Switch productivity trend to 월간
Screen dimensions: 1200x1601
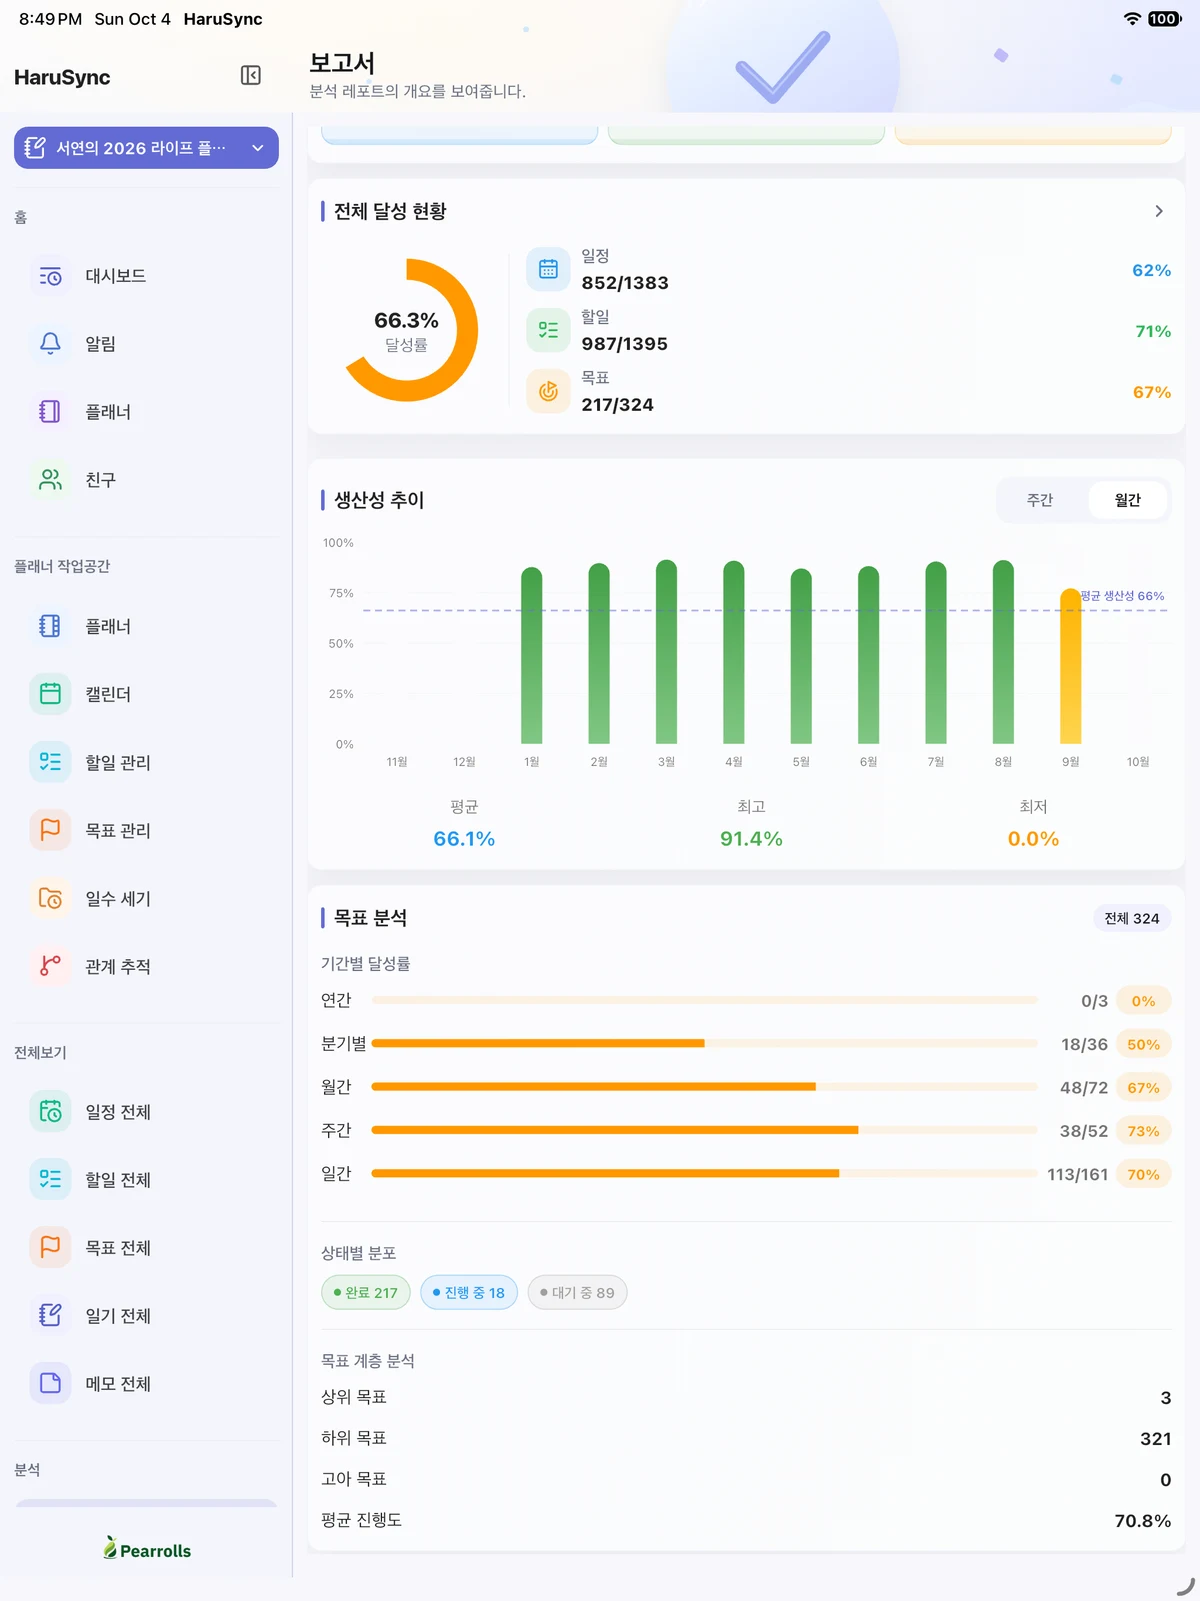(1127, 500)
